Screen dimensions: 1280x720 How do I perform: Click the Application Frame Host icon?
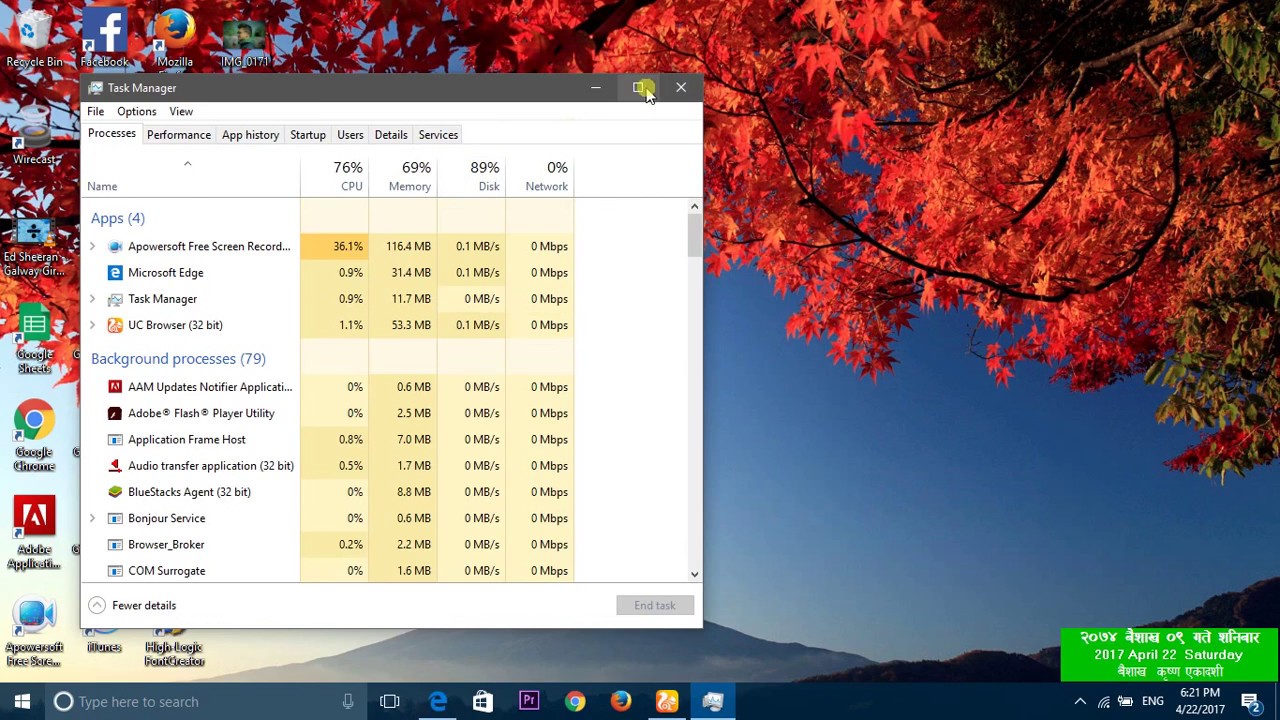[x=115, y=439]
